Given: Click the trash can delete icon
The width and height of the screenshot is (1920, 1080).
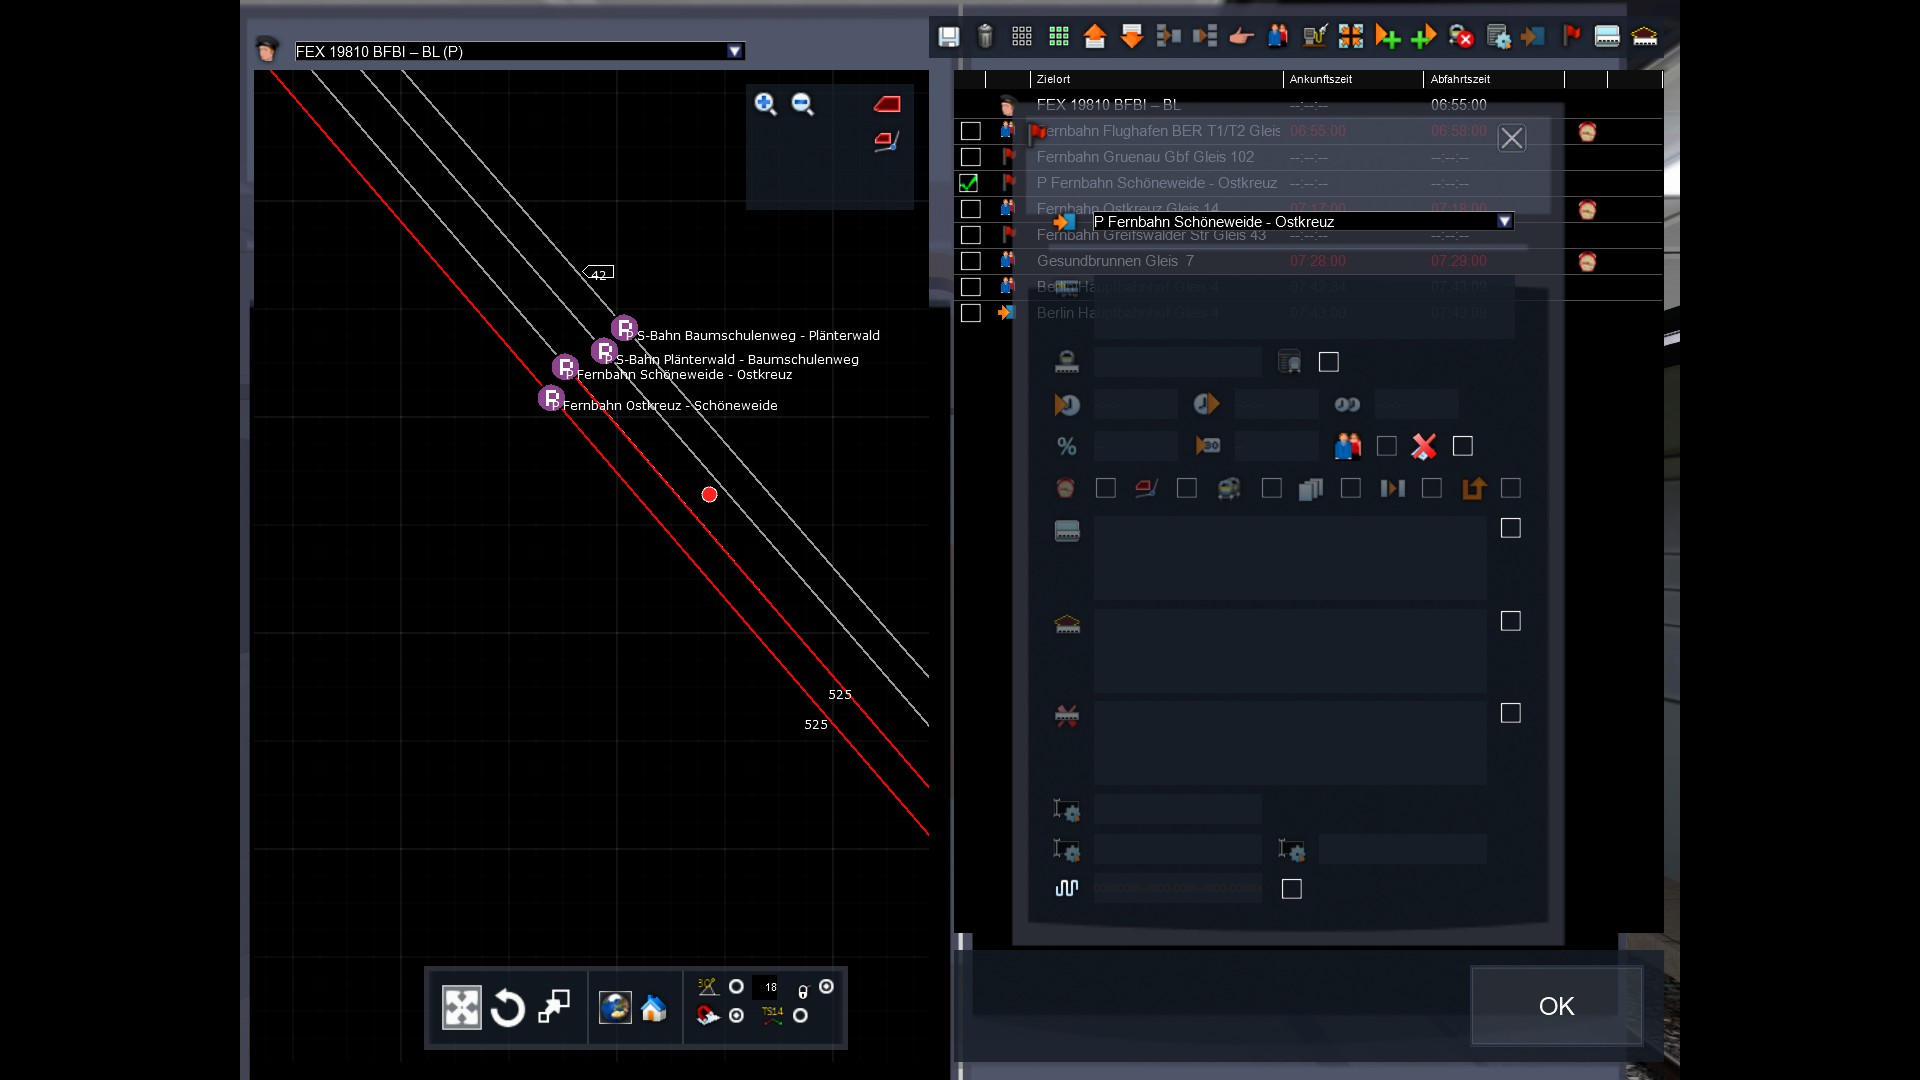Looking at the screenshot, I should coord(985,37).
